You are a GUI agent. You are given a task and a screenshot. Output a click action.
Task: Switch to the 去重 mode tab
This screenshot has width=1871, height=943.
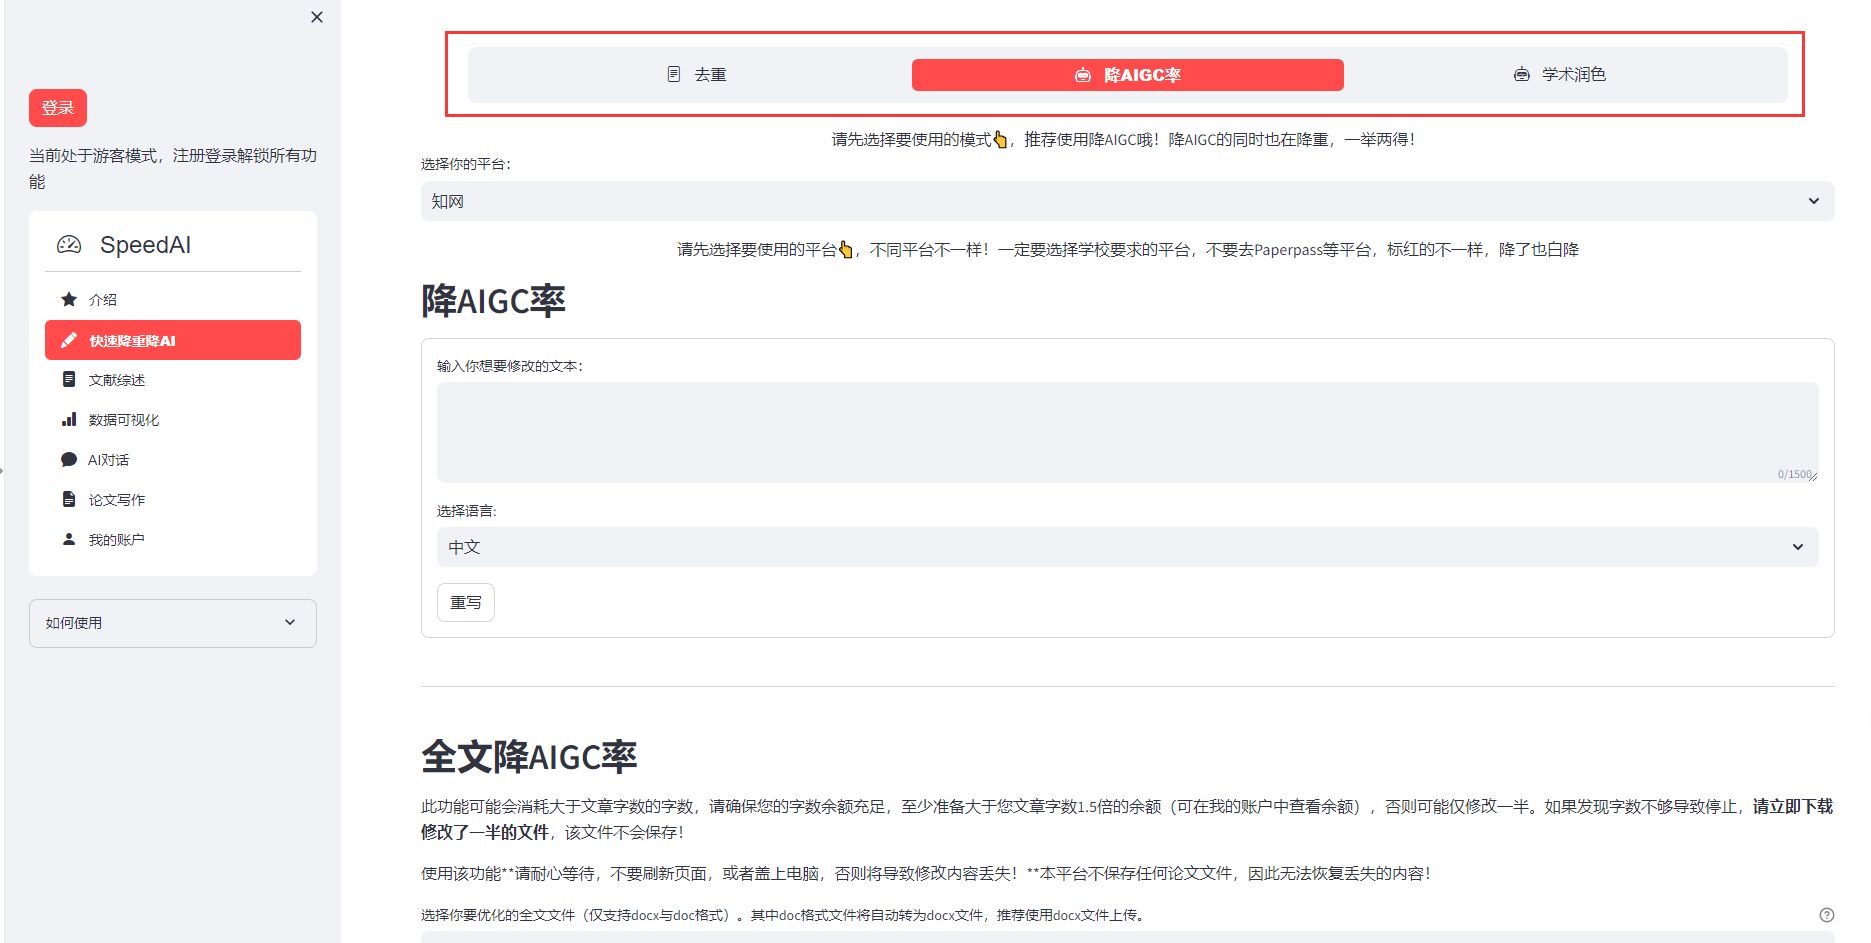pyautogui.click(x=697, y=75)
